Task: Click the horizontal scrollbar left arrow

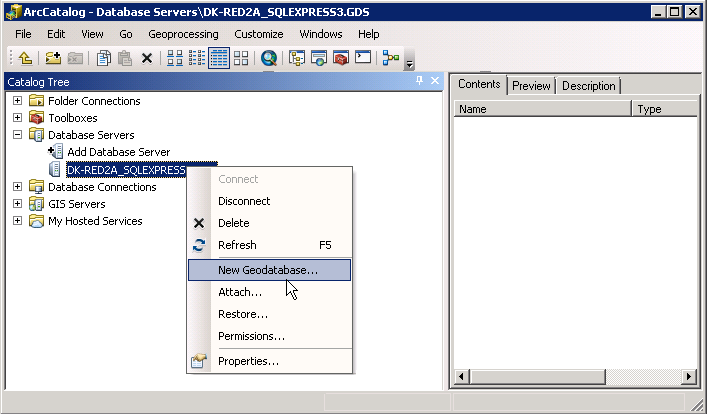Action: tap(462, 377)
